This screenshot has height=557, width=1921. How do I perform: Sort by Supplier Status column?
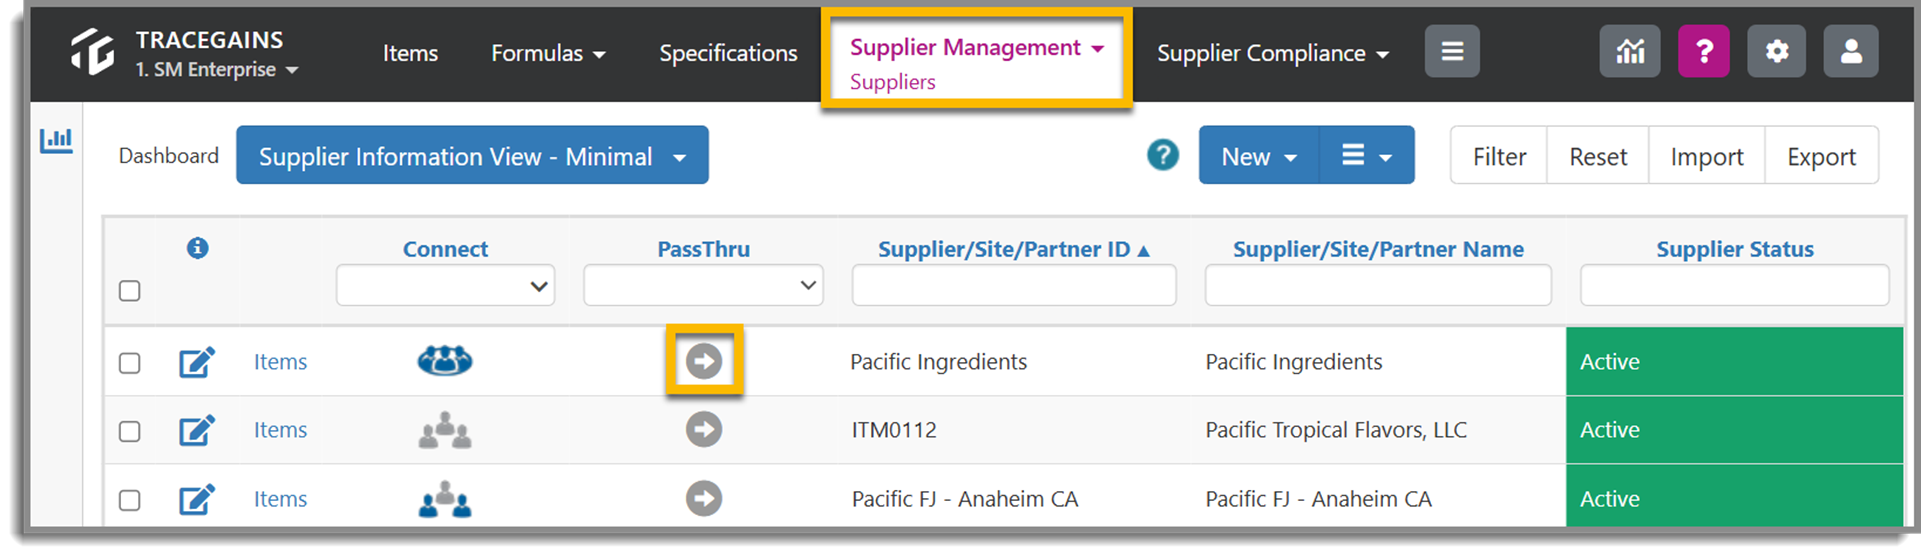[x=1734, y=249]
